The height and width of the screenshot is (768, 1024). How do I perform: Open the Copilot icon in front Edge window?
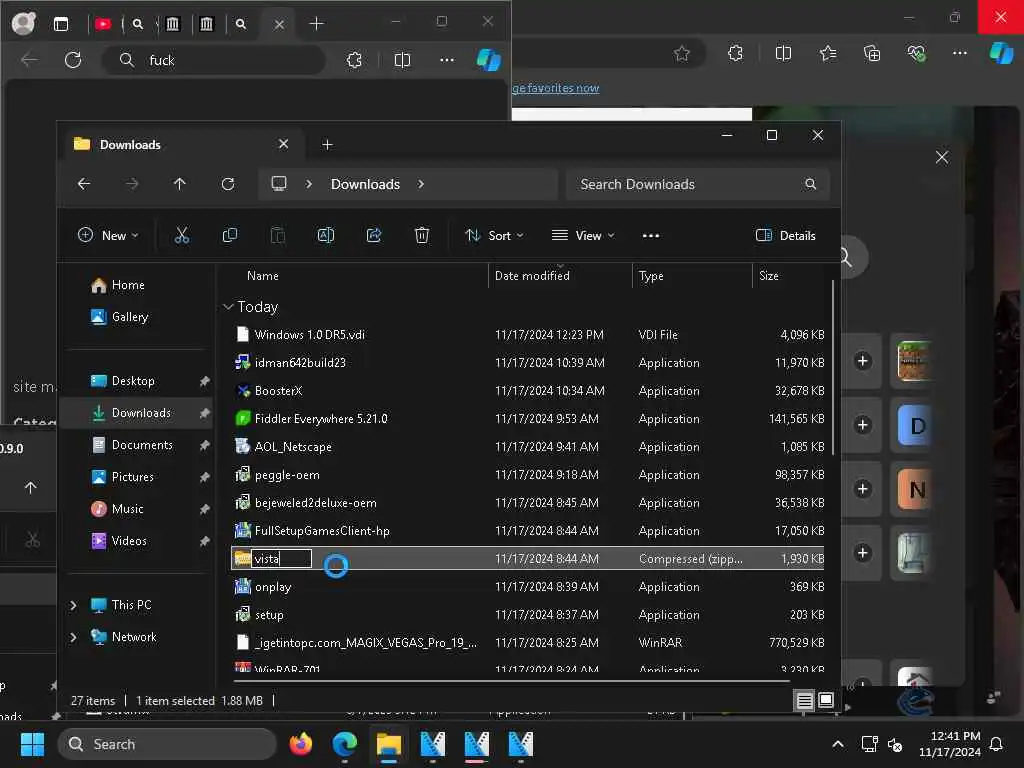pos(488,60)
